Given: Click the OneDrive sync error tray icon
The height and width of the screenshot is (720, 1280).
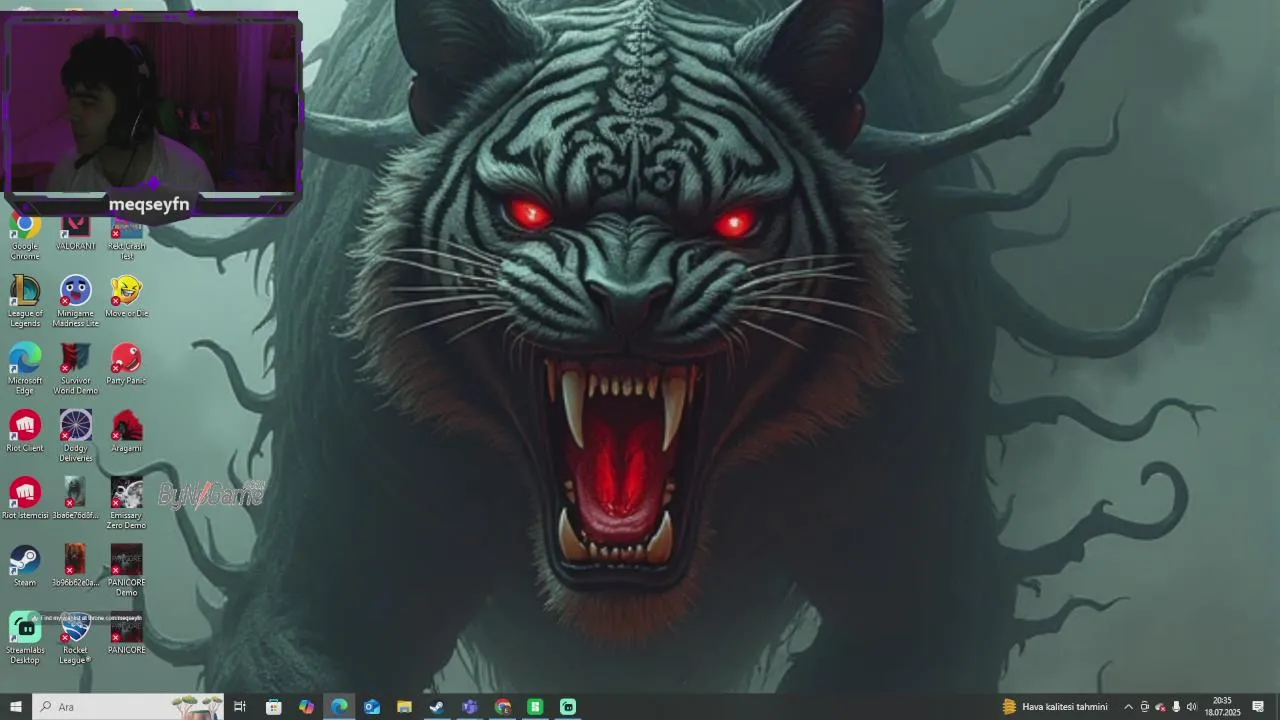Looking at the screenshot, I should click(x=1160, y=707).
